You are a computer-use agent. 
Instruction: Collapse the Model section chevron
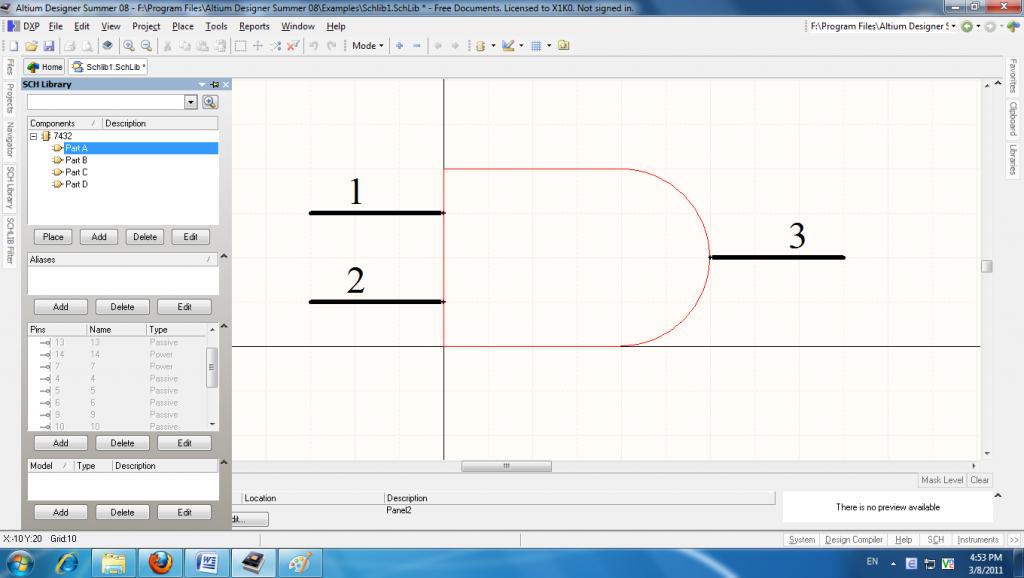224,462
